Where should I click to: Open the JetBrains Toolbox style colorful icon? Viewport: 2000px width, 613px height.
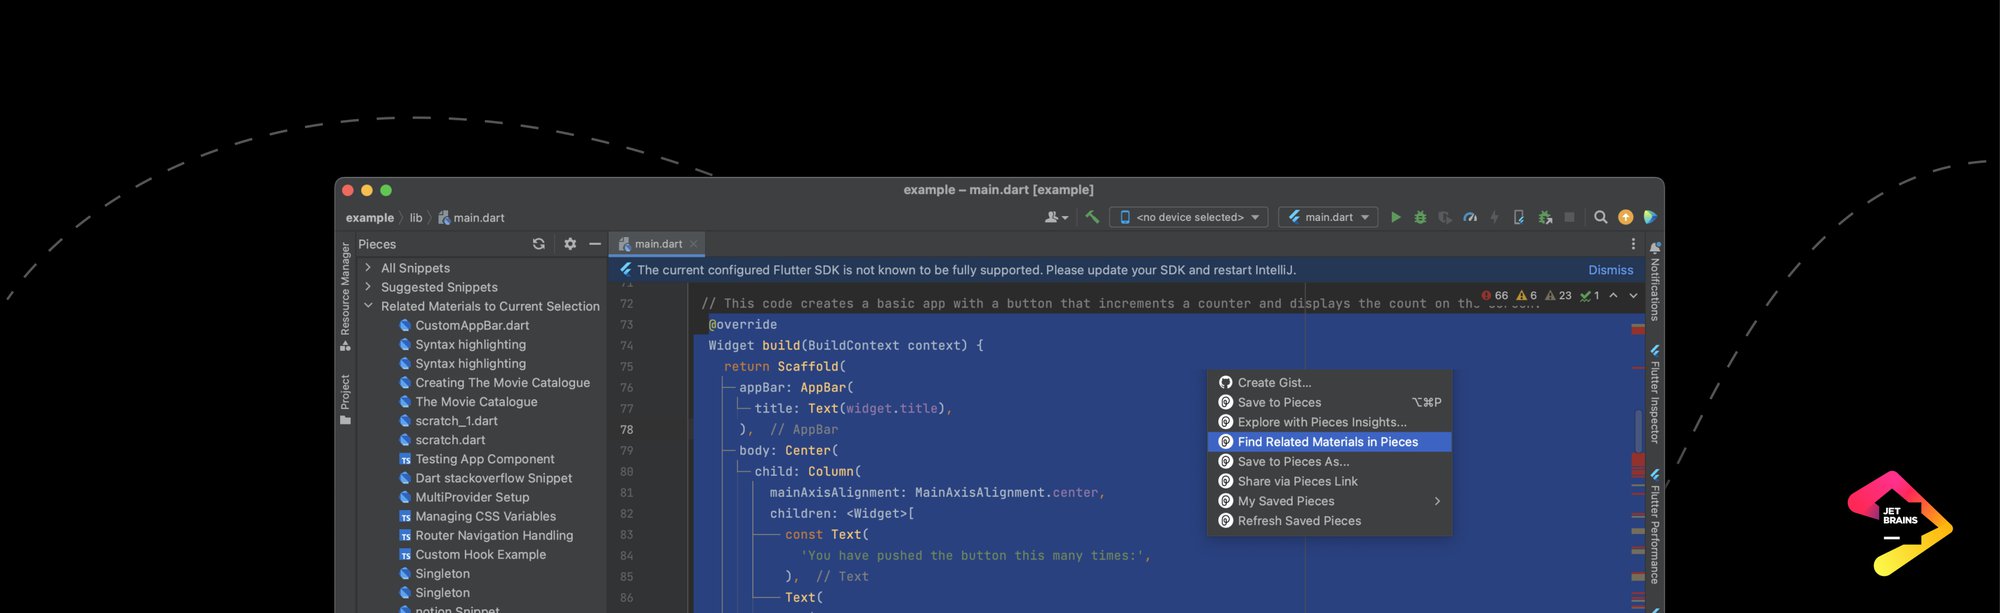tap(1650, 217)
